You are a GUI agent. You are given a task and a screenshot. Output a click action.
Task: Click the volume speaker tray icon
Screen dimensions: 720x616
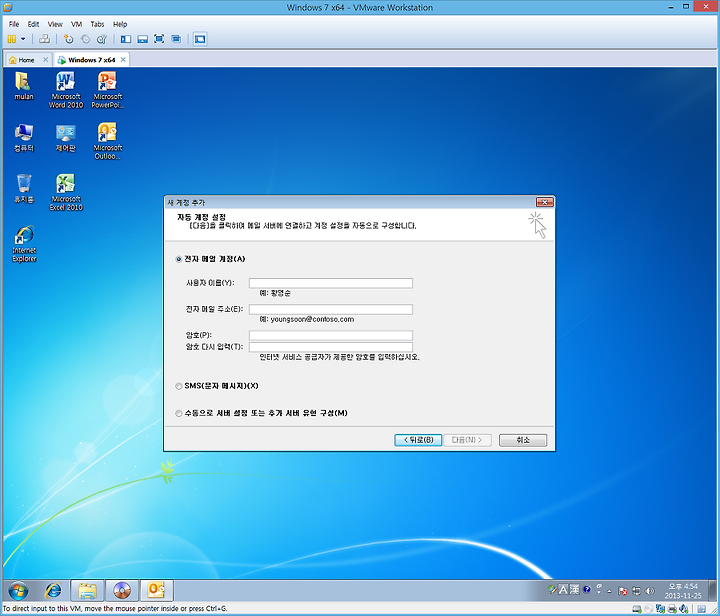650,591
